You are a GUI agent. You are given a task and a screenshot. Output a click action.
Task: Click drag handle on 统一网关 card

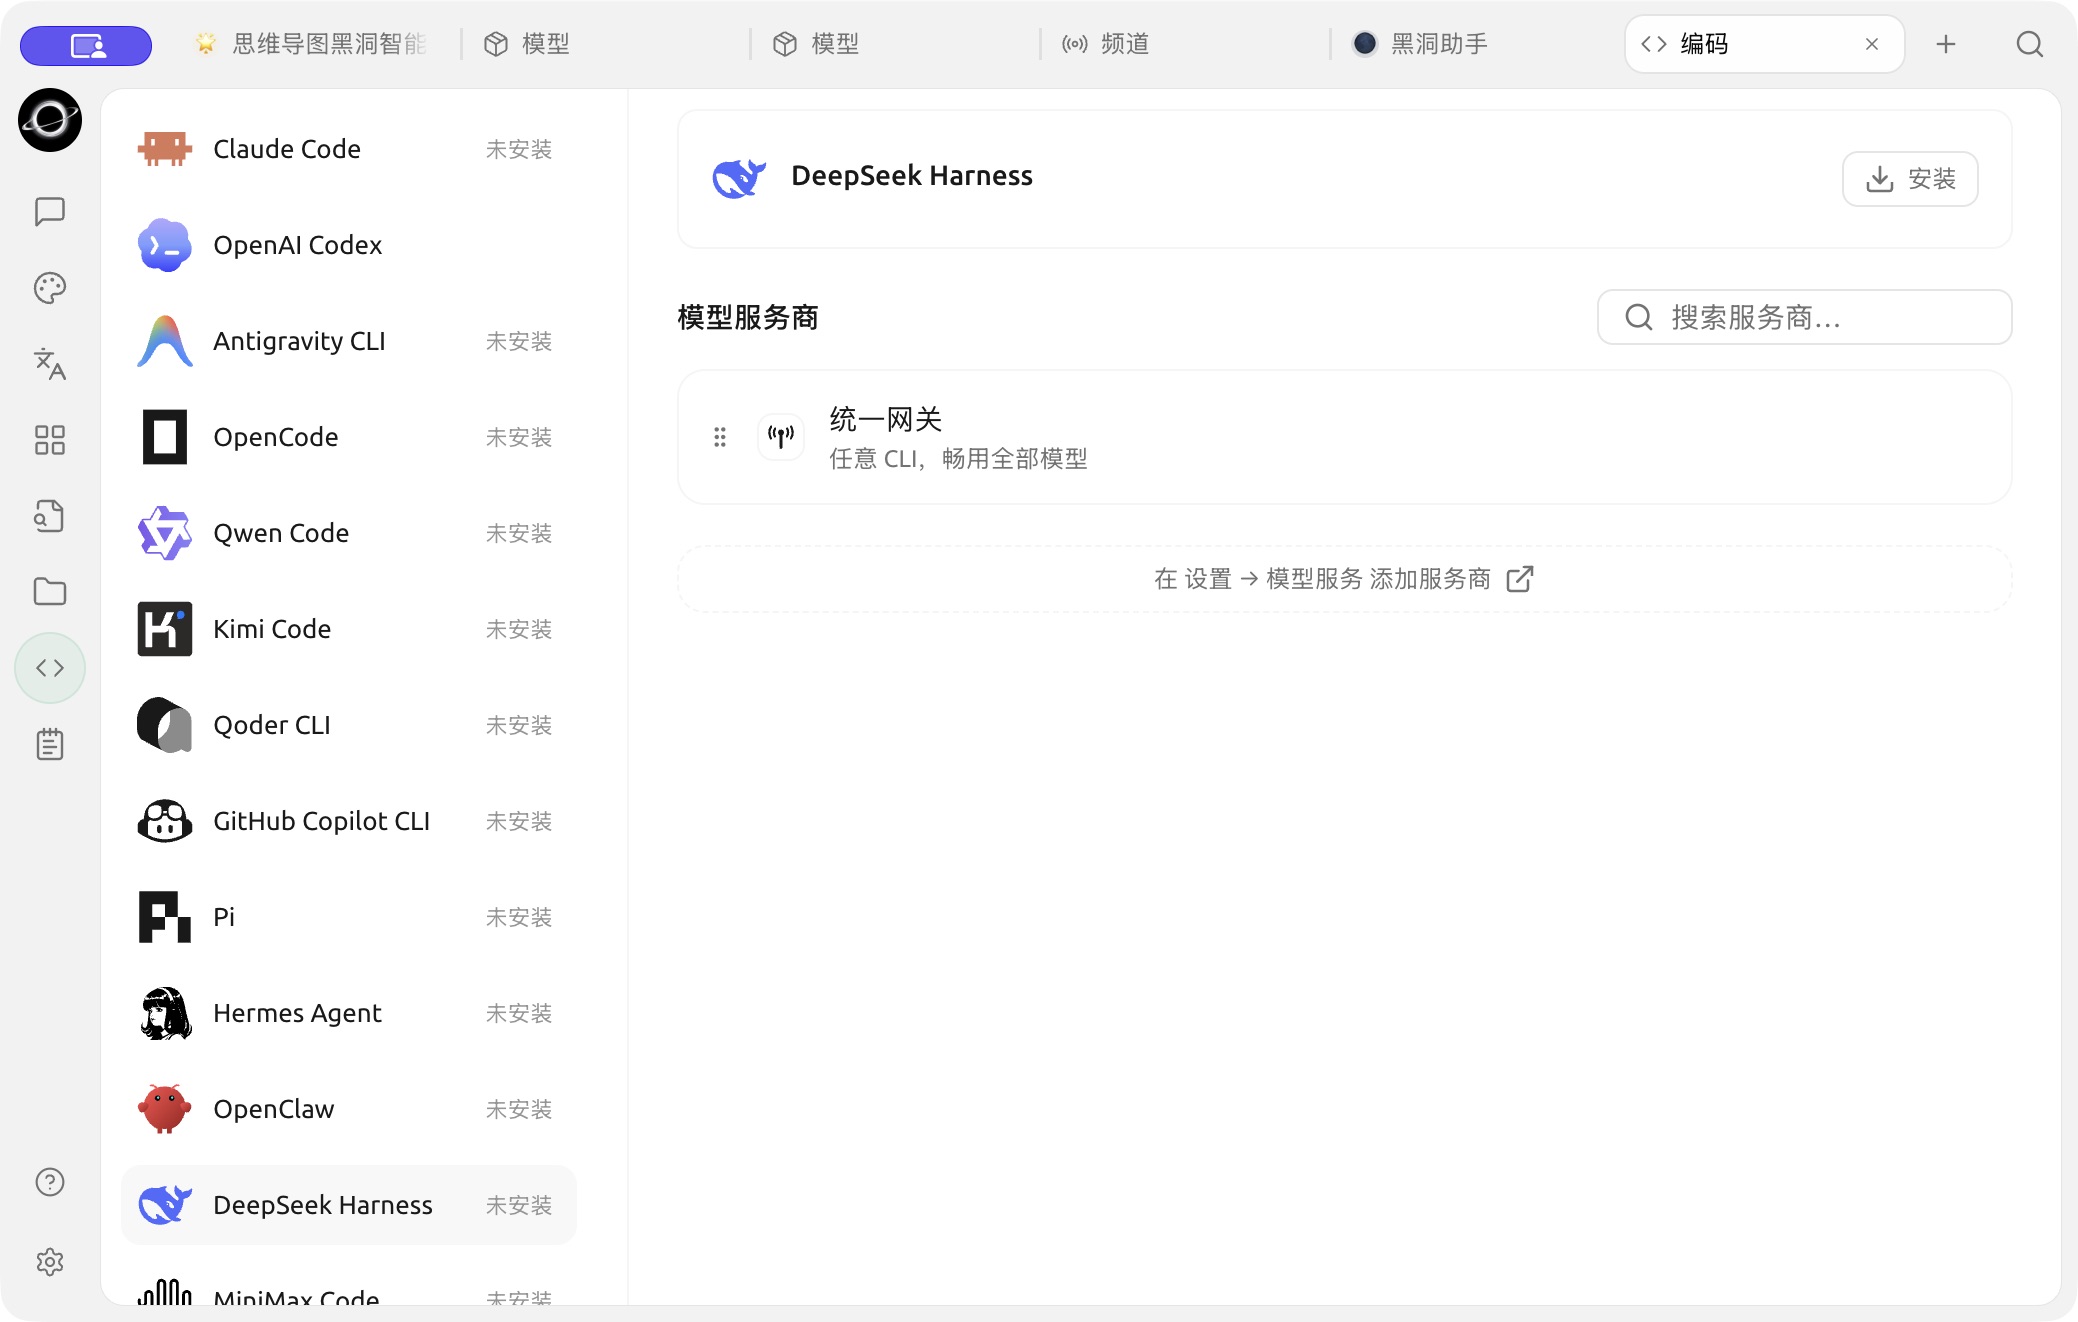click(720, 437)
